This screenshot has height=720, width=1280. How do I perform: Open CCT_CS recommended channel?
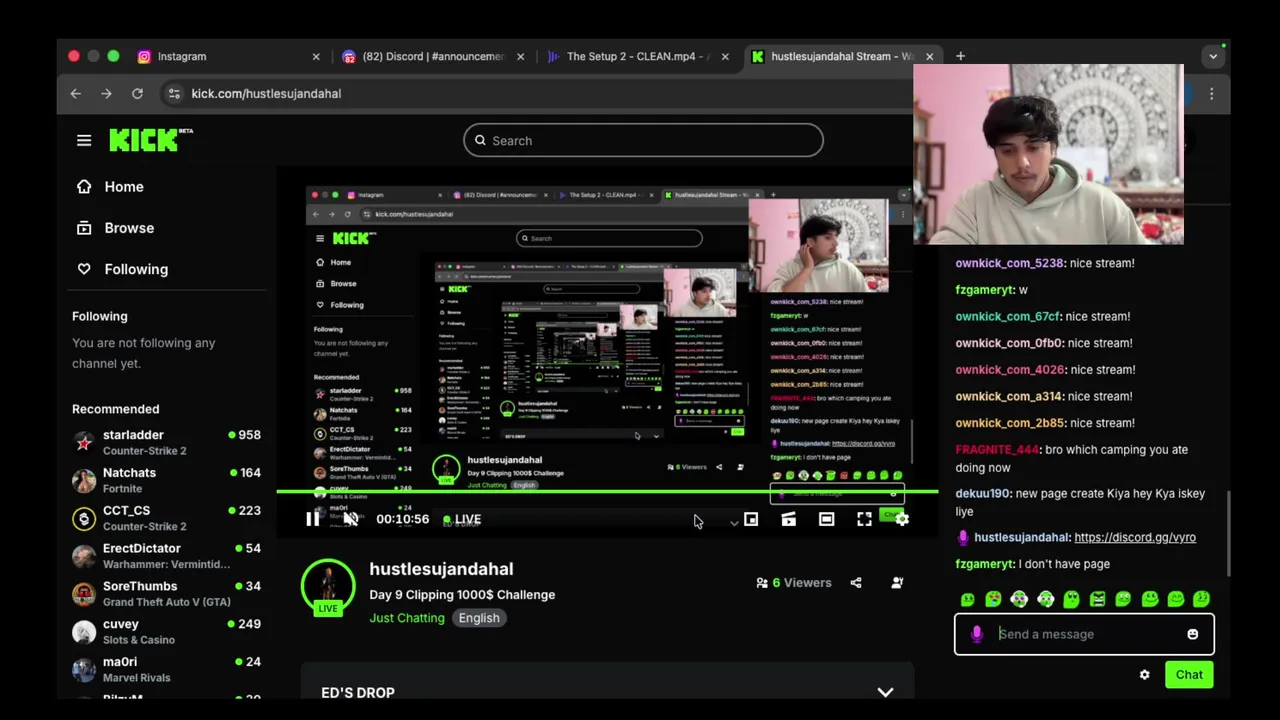(166, 518)
